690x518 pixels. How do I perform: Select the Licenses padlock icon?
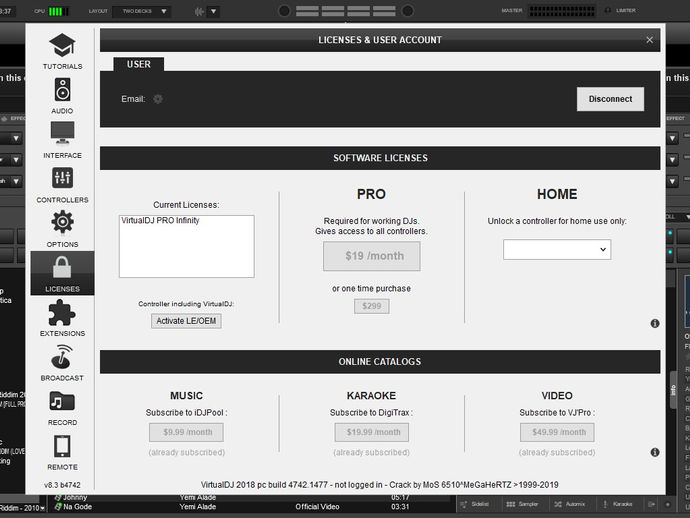pyautogui.click(x=62, y=267)
